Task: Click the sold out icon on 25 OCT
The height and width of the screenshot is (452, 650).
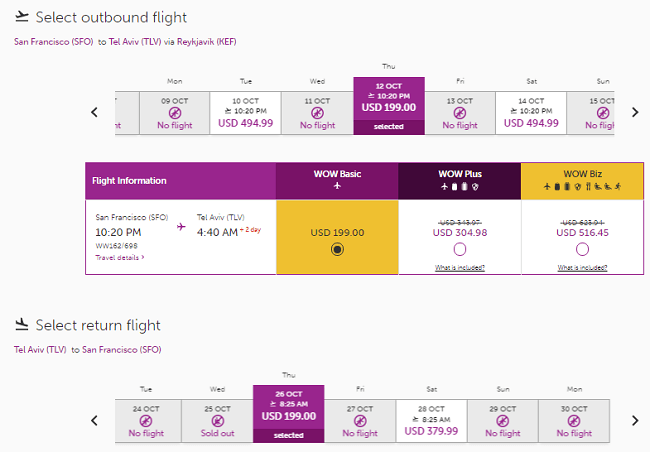Action: click(x=218, y=421)
